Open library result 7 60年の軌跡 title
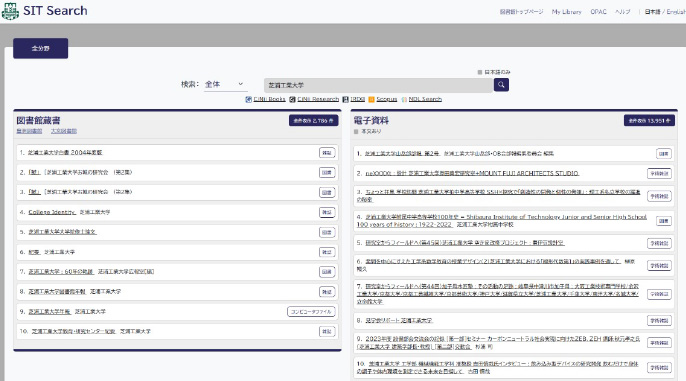This screenshot has height=381, width=686. 61,272
